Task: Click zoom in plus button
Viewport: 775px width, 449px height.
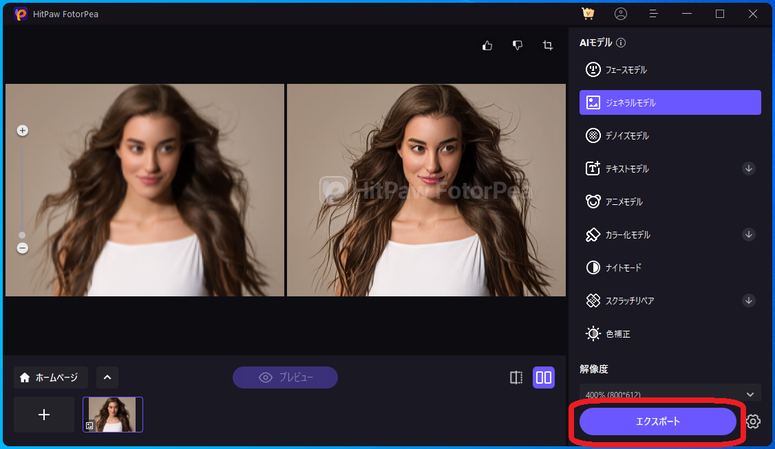Action: [22, 131]
